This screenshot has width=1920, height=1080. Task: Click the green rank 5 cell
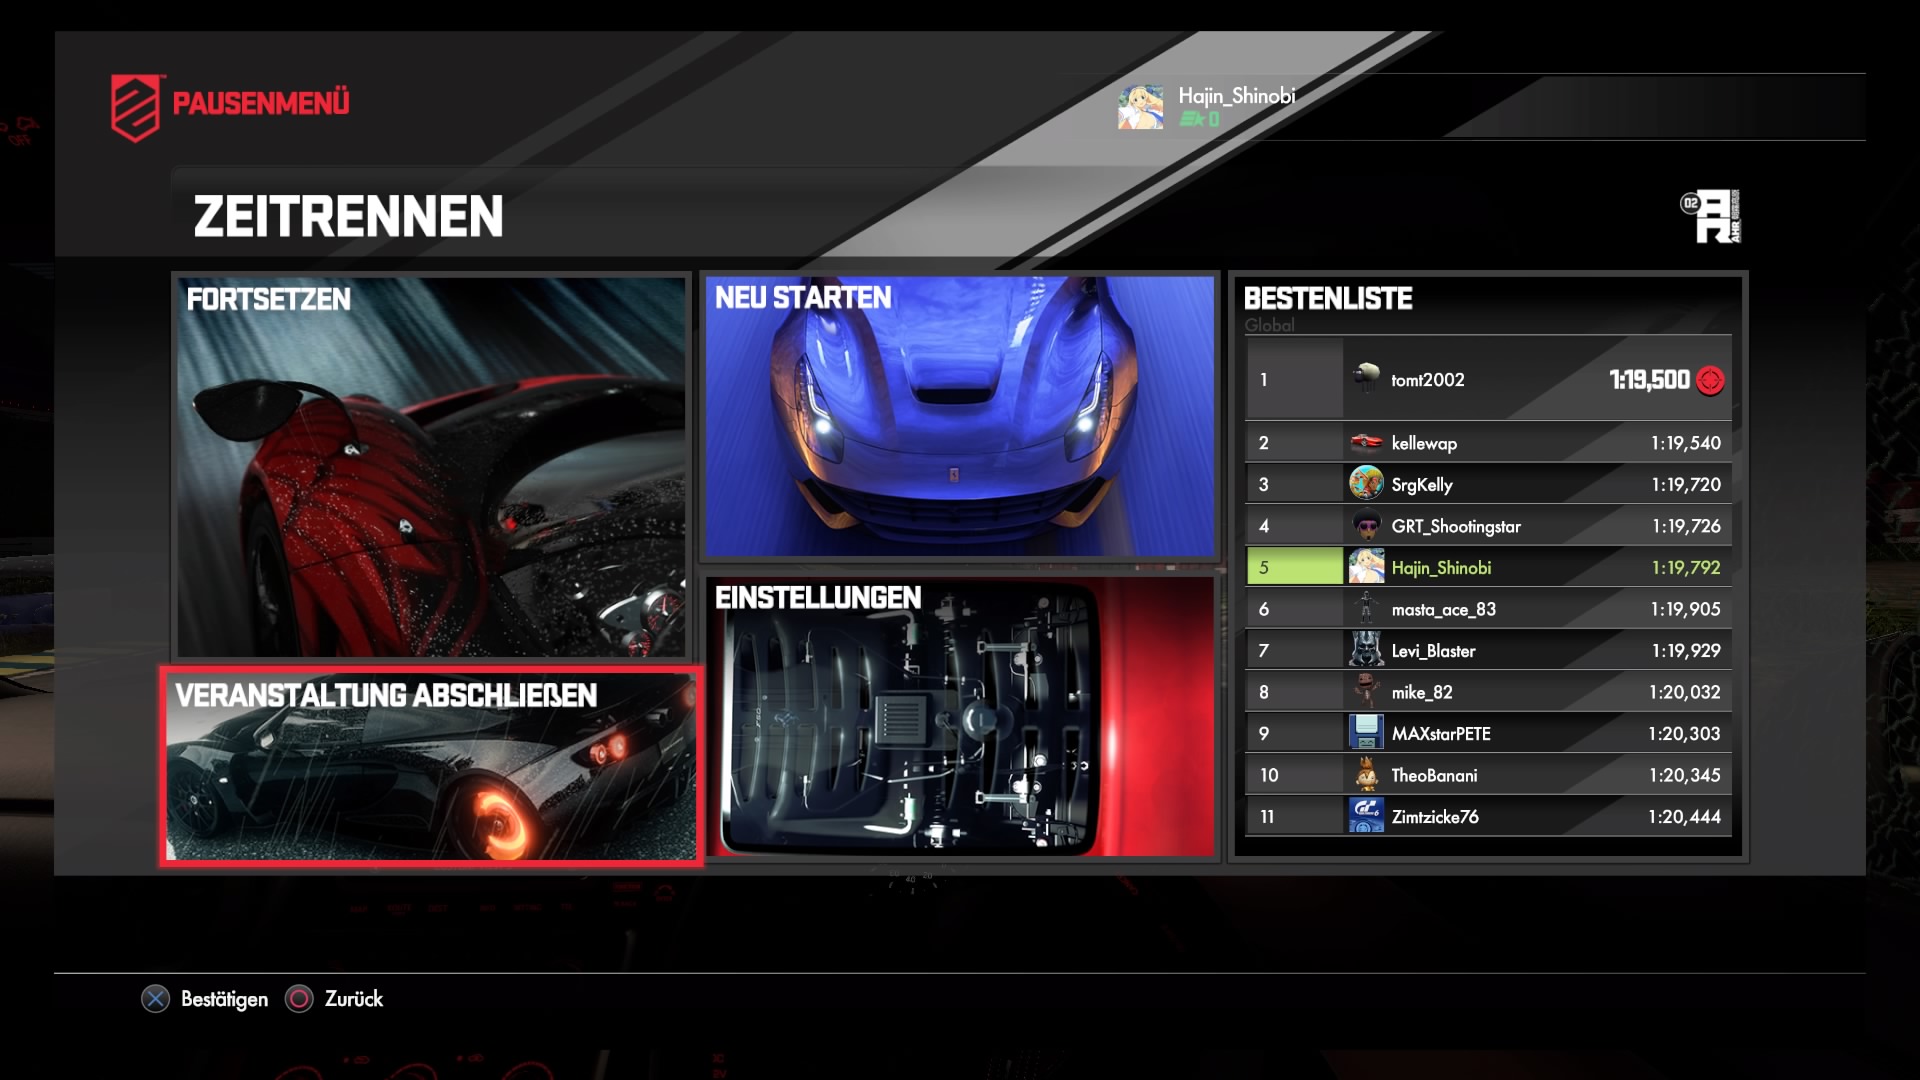1295,567
